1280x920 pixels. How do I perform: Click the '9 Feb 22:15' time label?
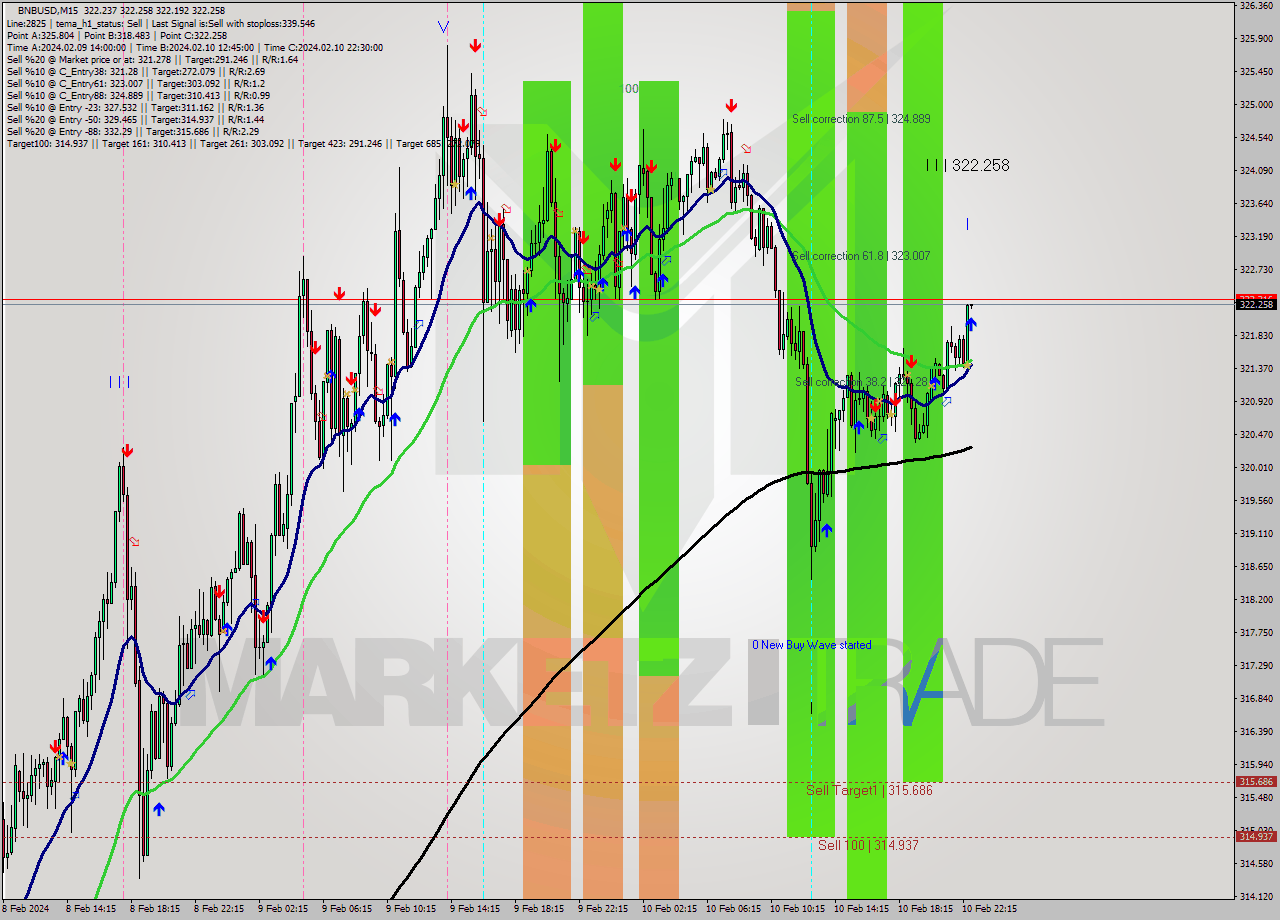(604, 909)
